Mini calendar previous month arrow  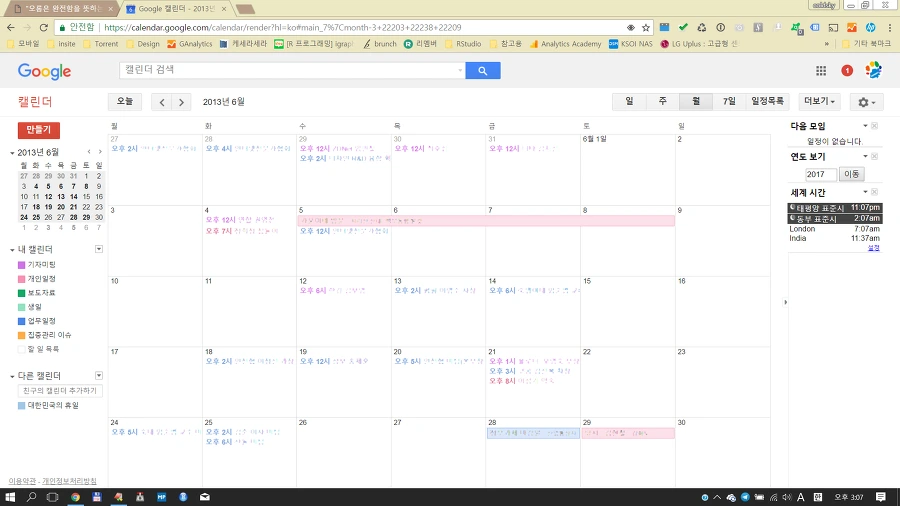coord(89,152)
